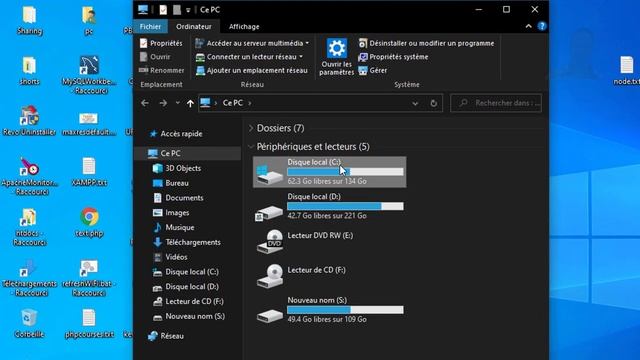This screenshot has width=640, height=360.
Task: Expand the address bar history dropdown
Action: tap(415, 103)
